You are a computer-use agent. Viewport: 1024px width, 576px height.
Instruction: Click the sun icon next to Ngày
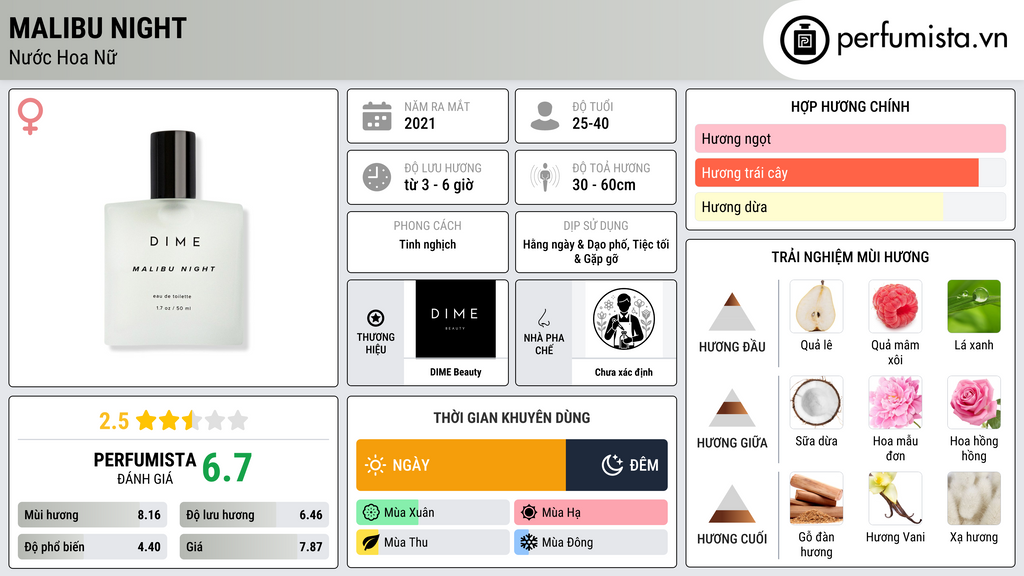tap(375, 465)
